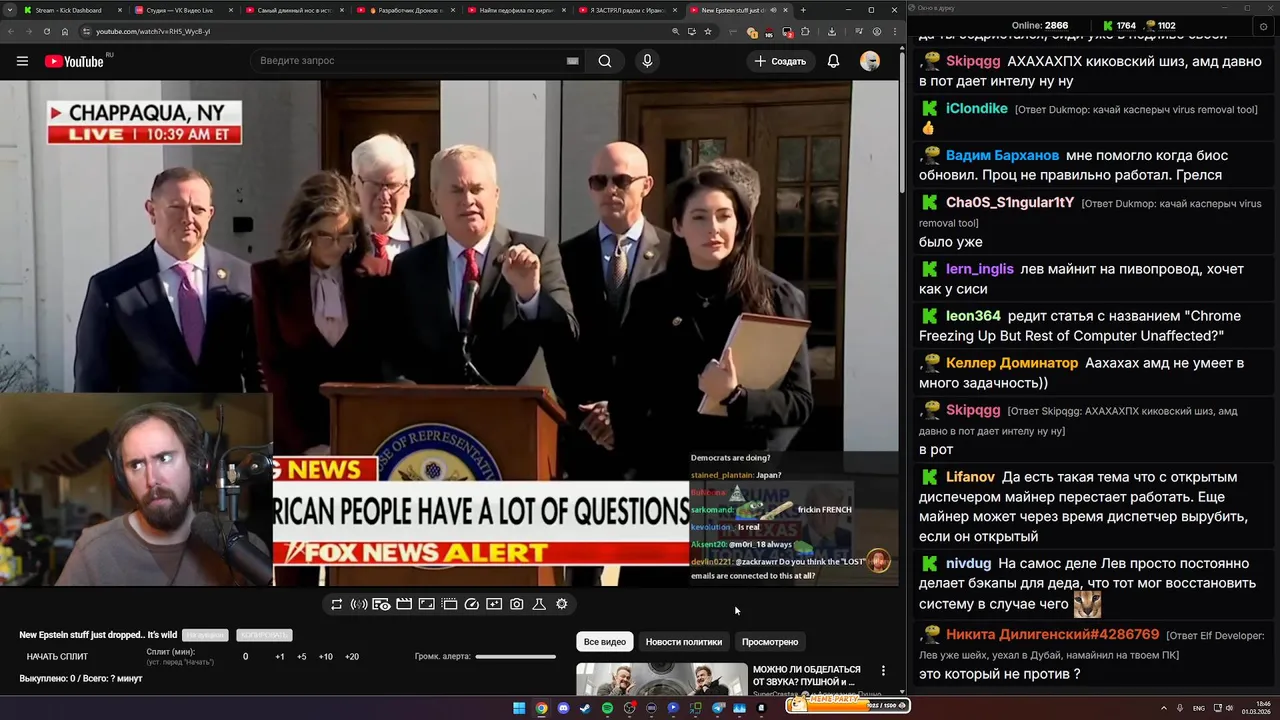Select the Просмотрено filter chip
Image resolution: width=1280 pixels, height=720 pixels.
(x=770, y=642)
